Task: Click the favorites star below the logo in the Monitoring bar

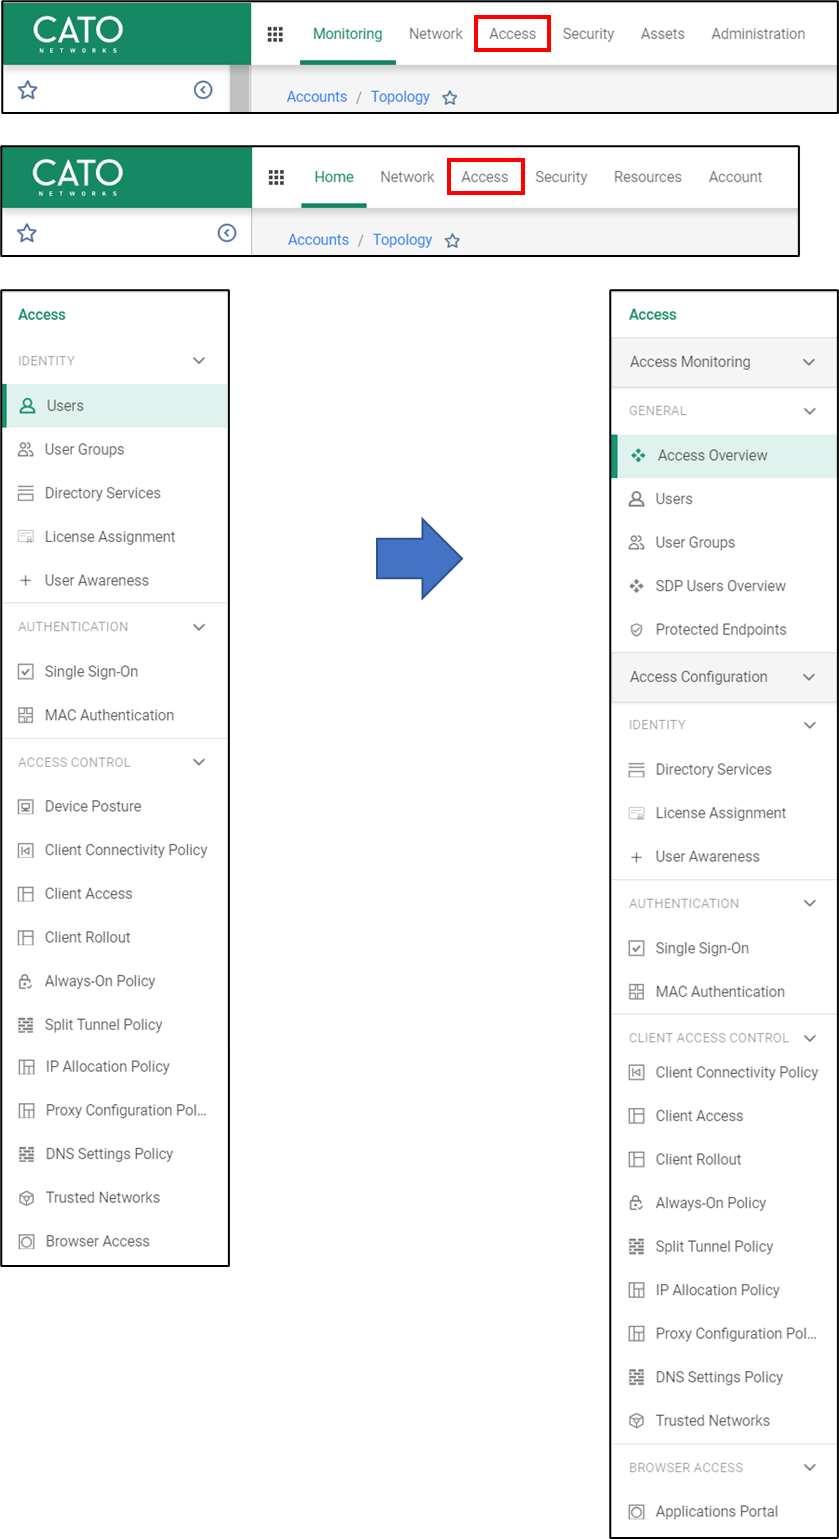Action: point(28,91)
